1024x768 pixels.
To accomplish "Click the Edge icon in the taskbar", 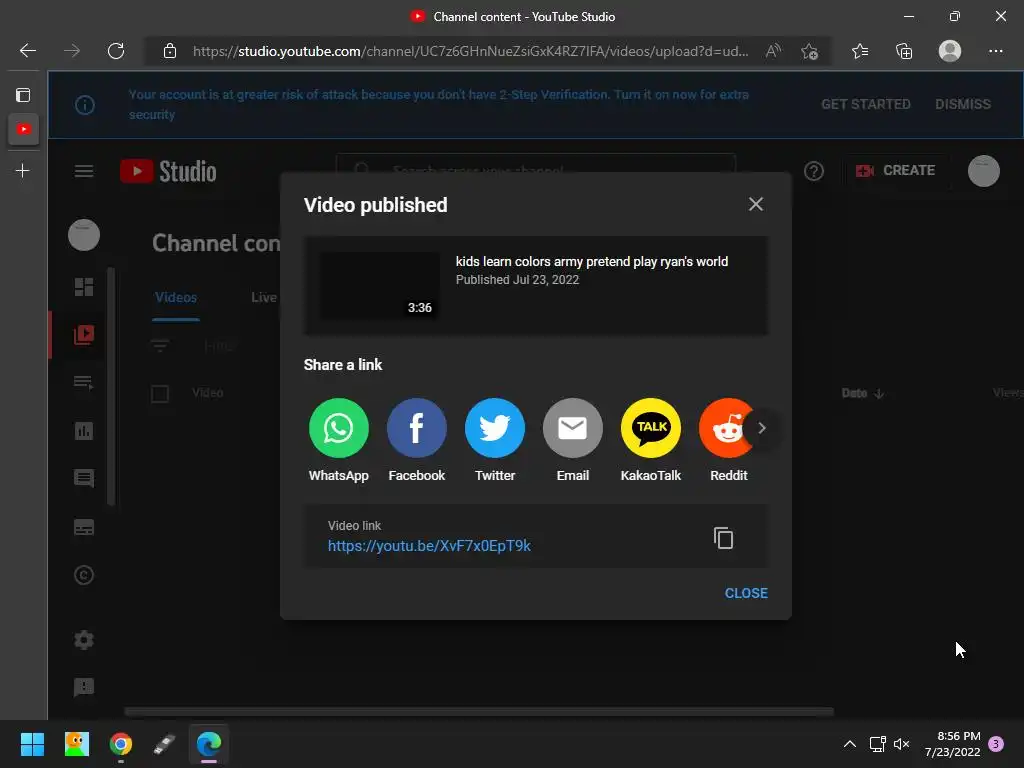I will [x=209, y=744].
